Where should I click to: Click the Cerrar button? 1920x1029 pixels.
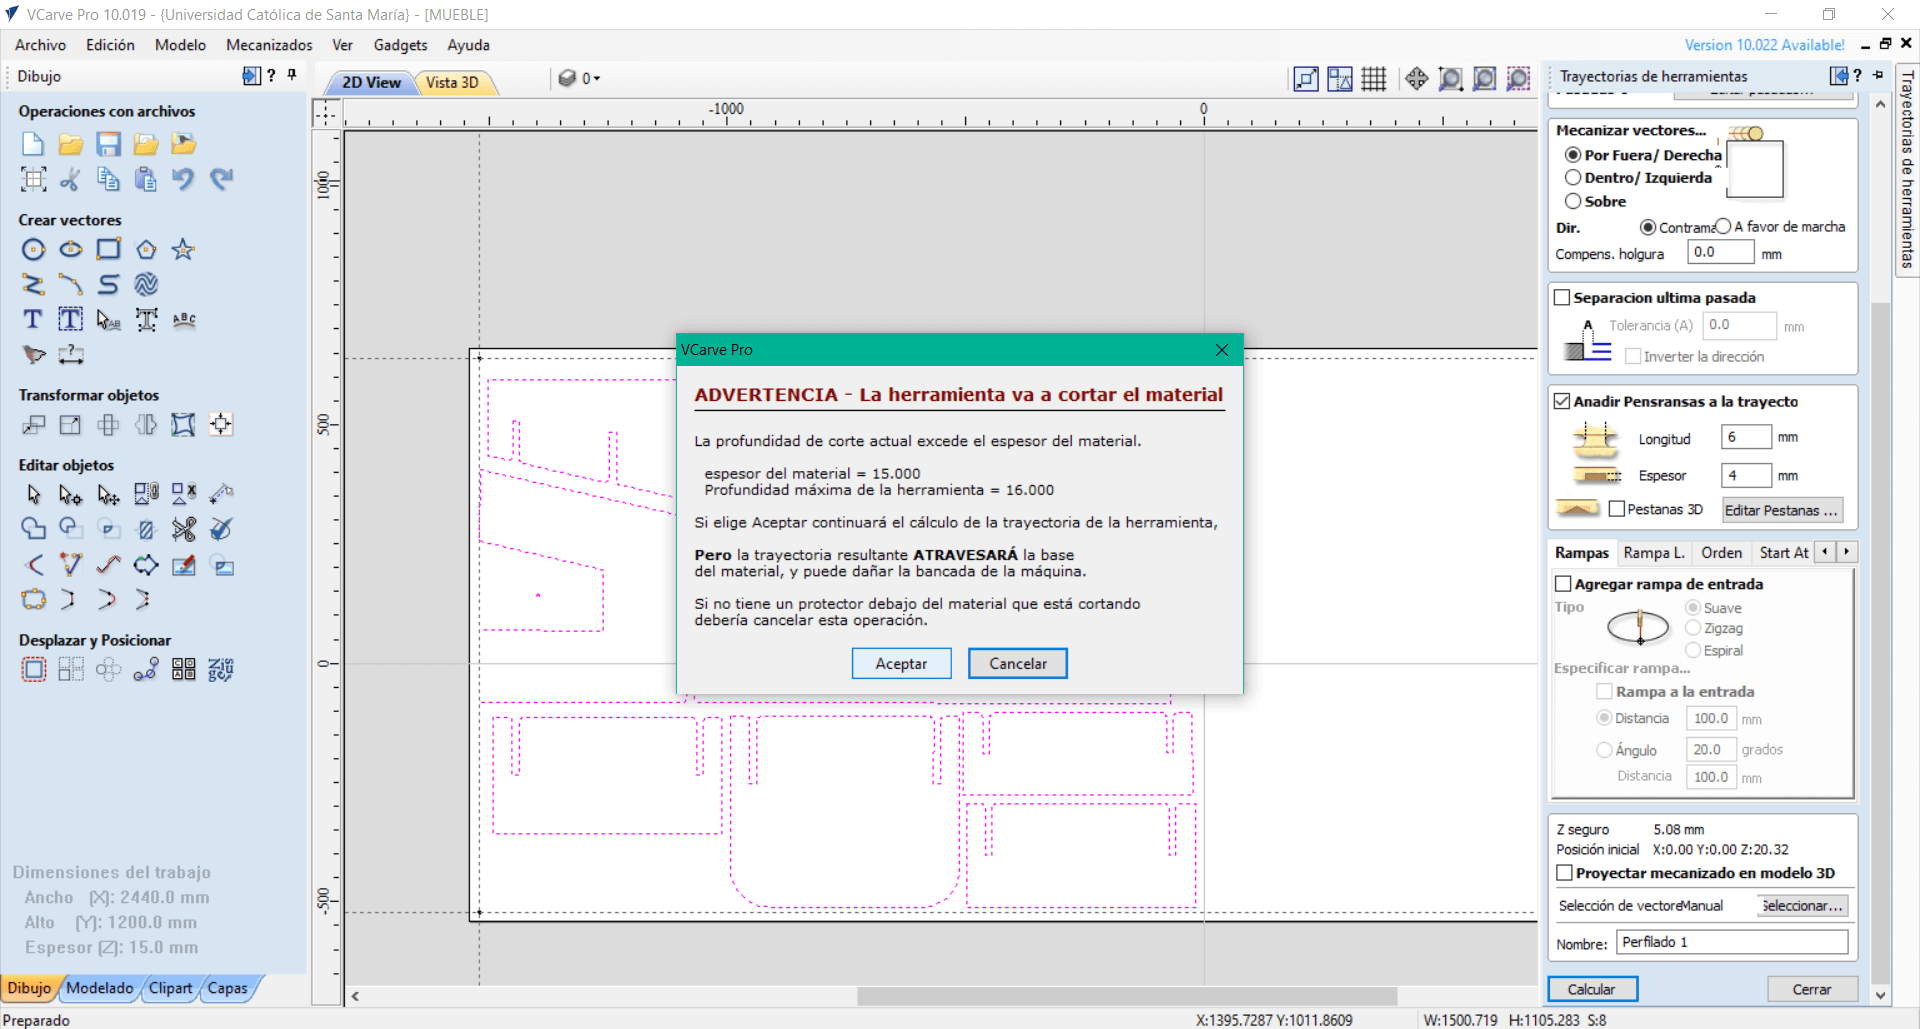coord(1812,989)
